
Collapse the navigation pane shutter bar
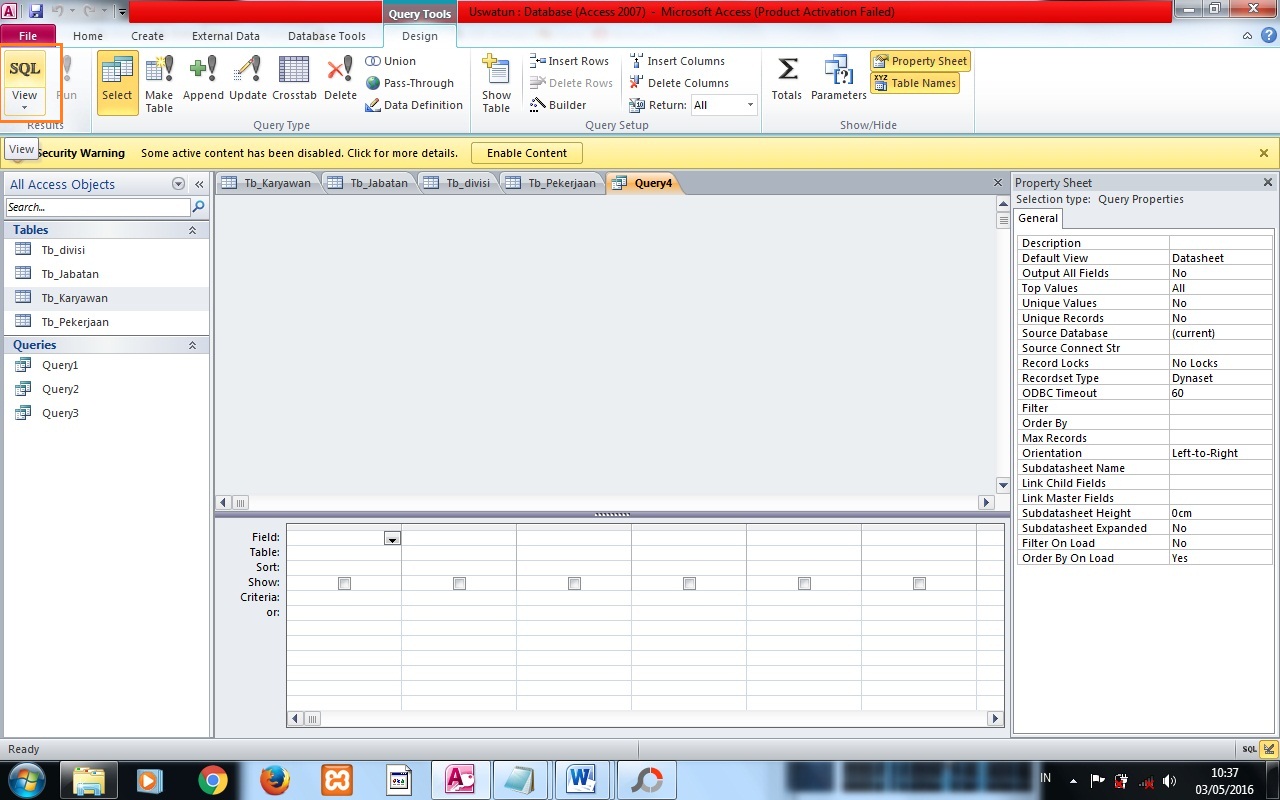coord(199,184)
